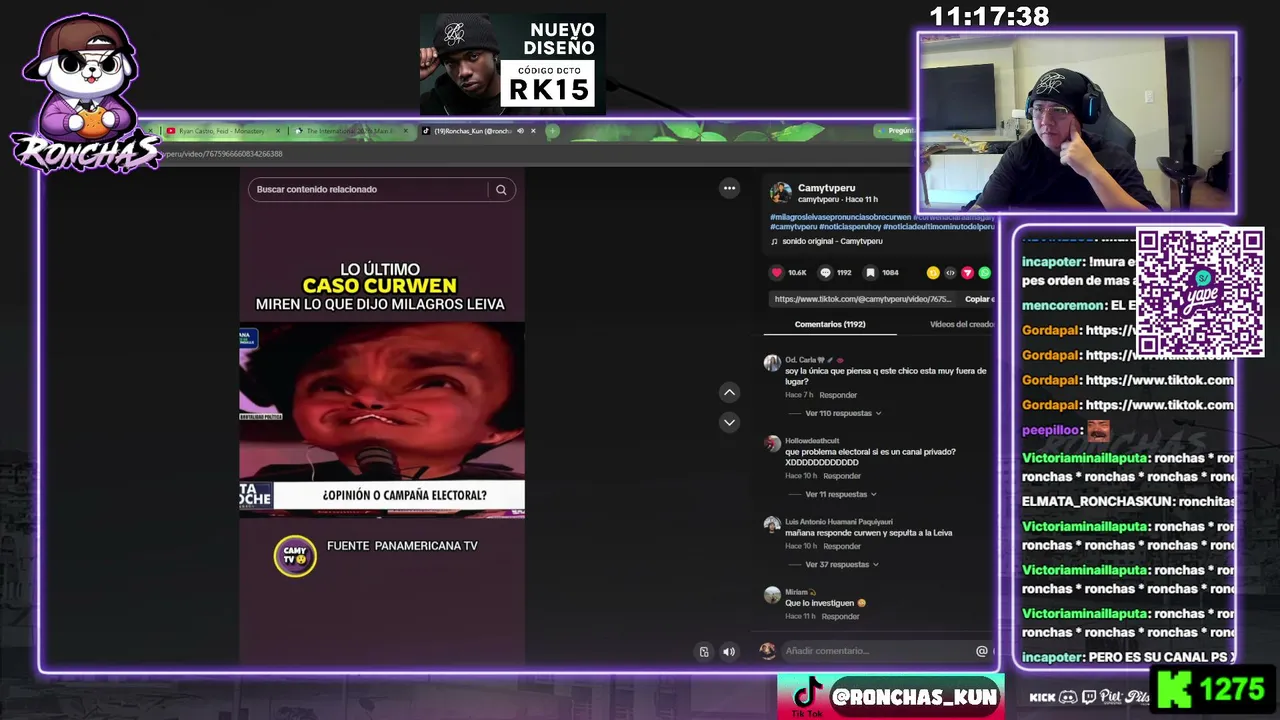Click Miriam's comment avatar

tap(772, 595)
